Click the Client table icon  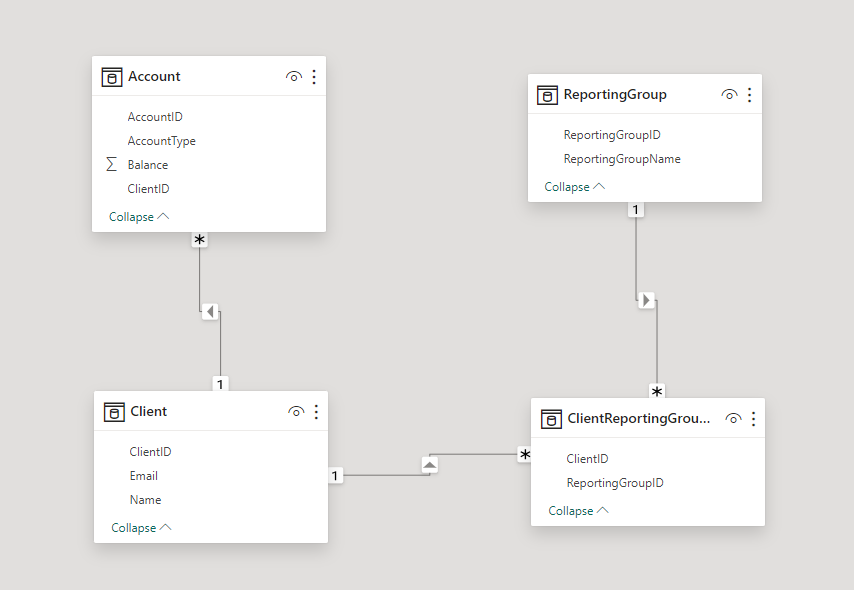coord(114,412)
